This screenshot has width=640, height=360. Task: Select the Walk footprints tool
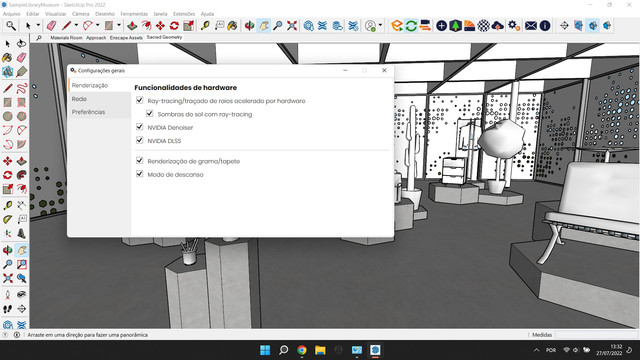point(7,309)
